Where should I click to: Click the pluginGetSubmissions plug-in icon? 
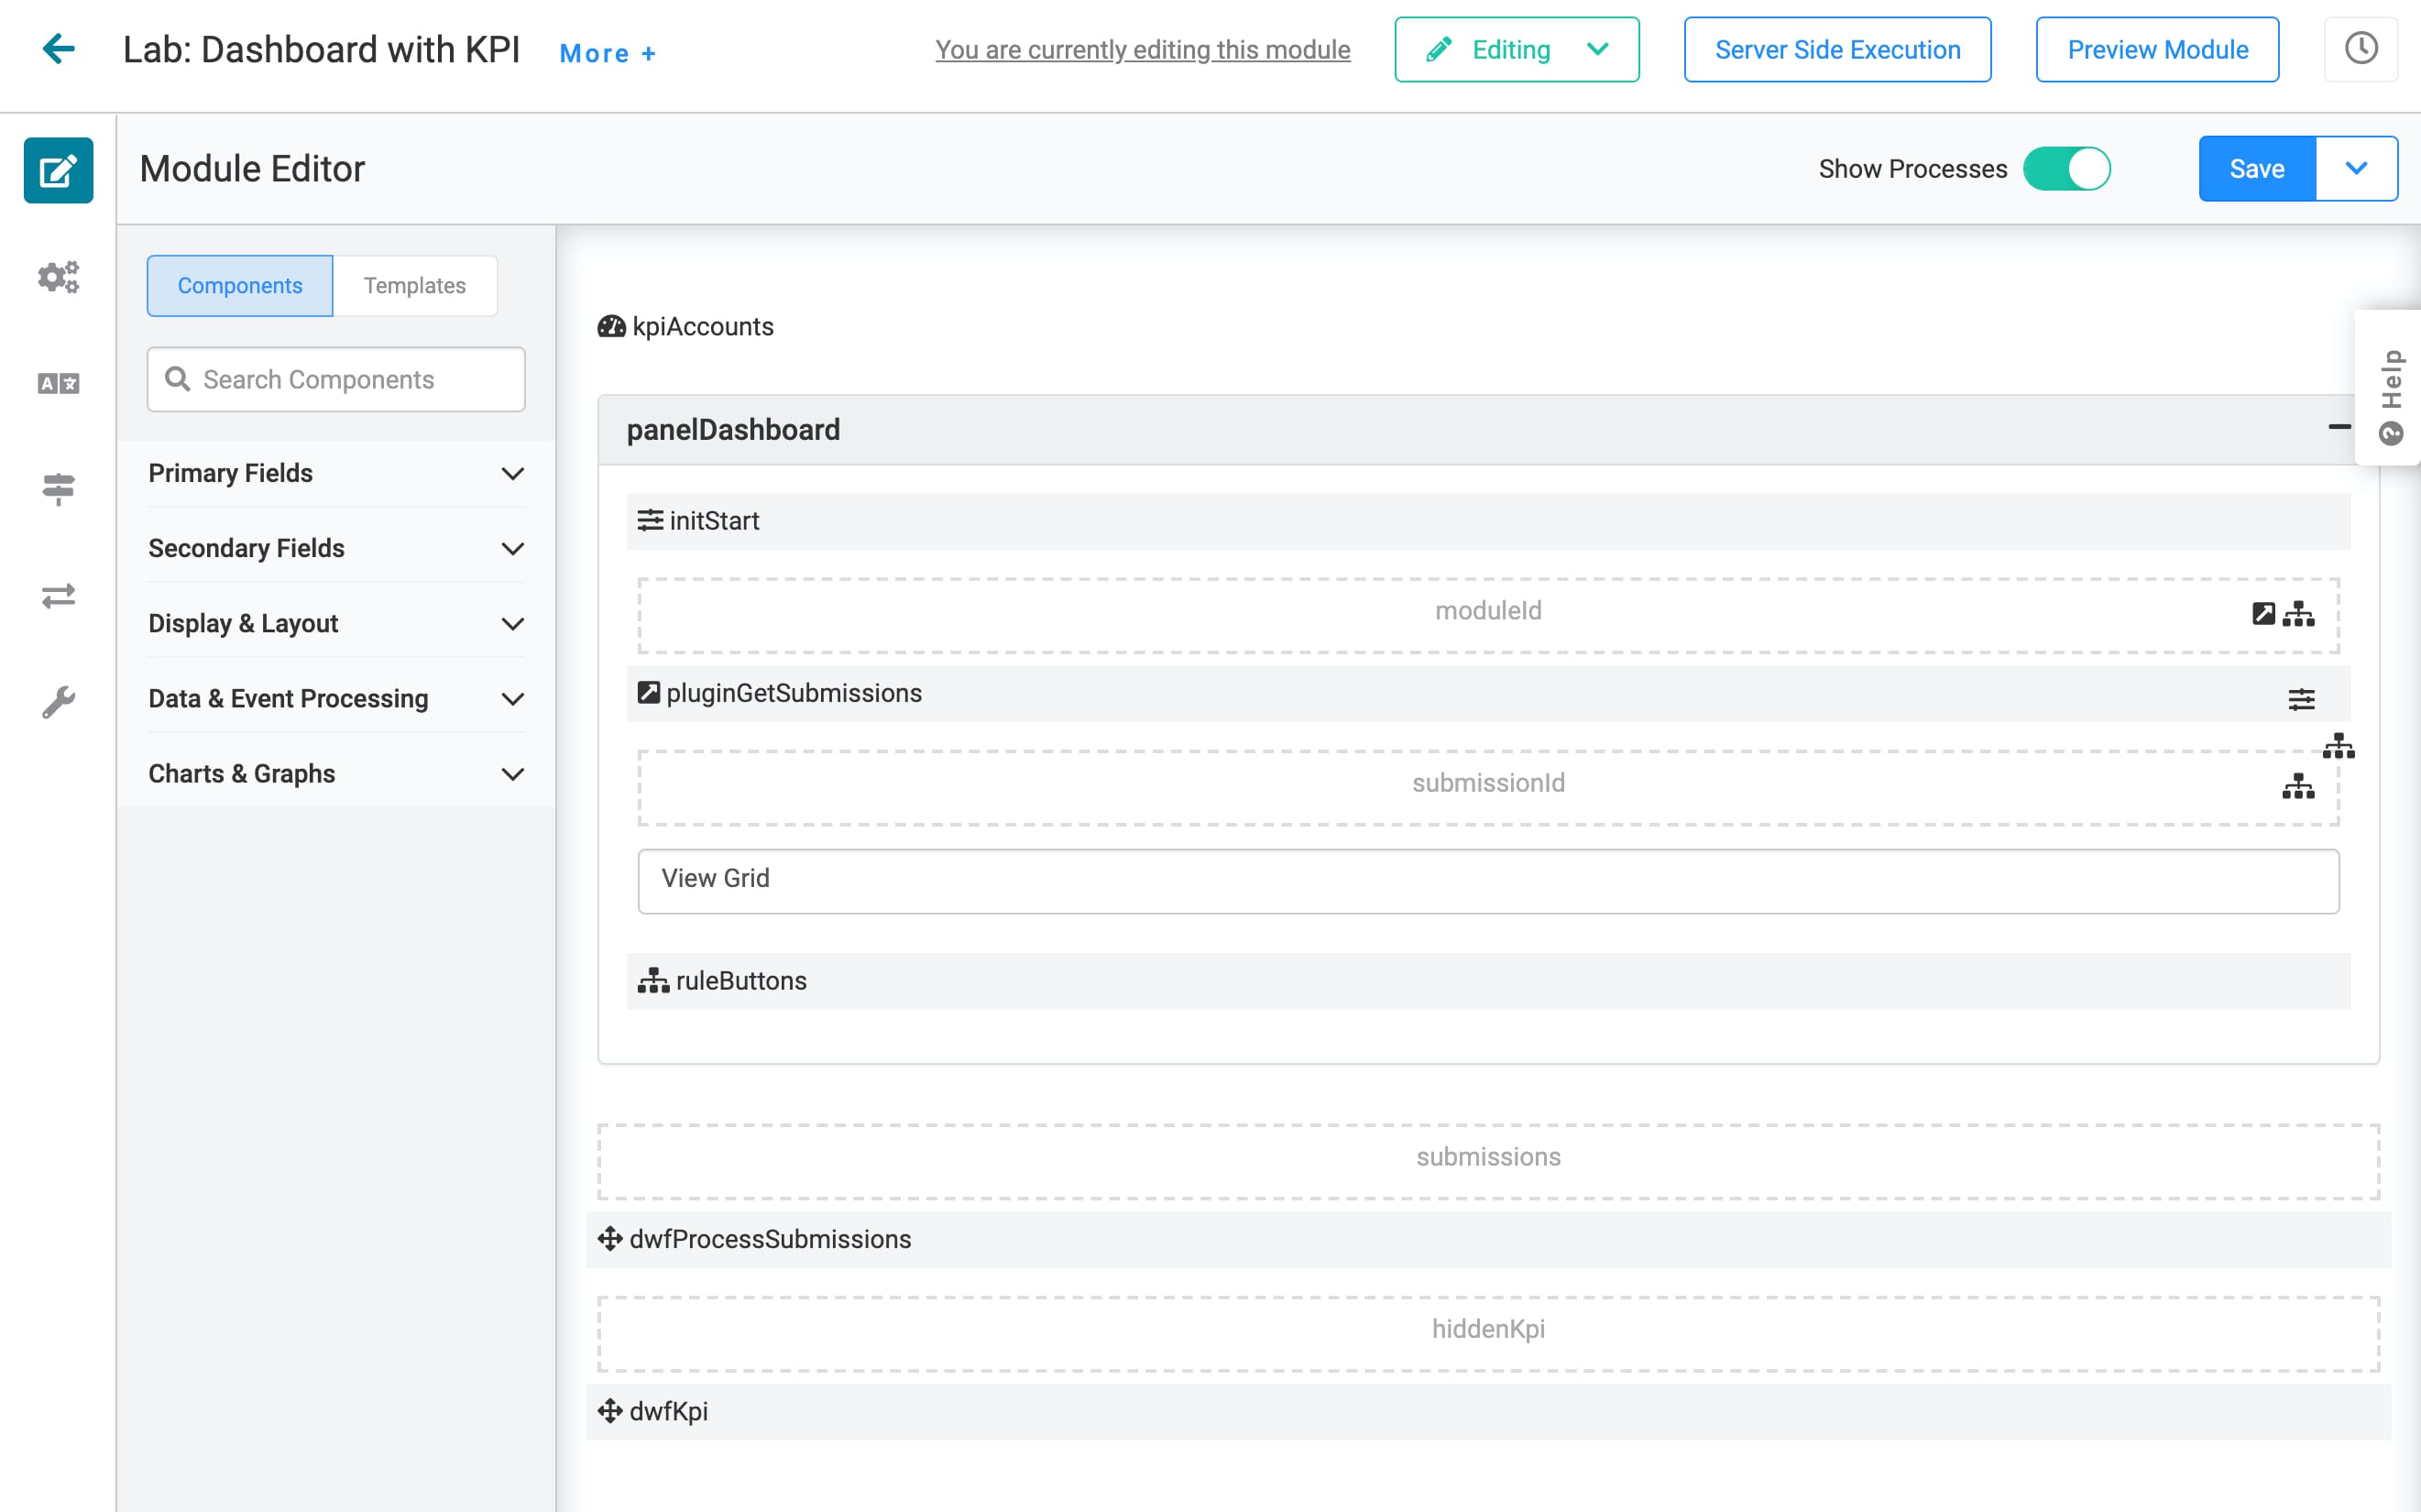[x=649, y=692]
